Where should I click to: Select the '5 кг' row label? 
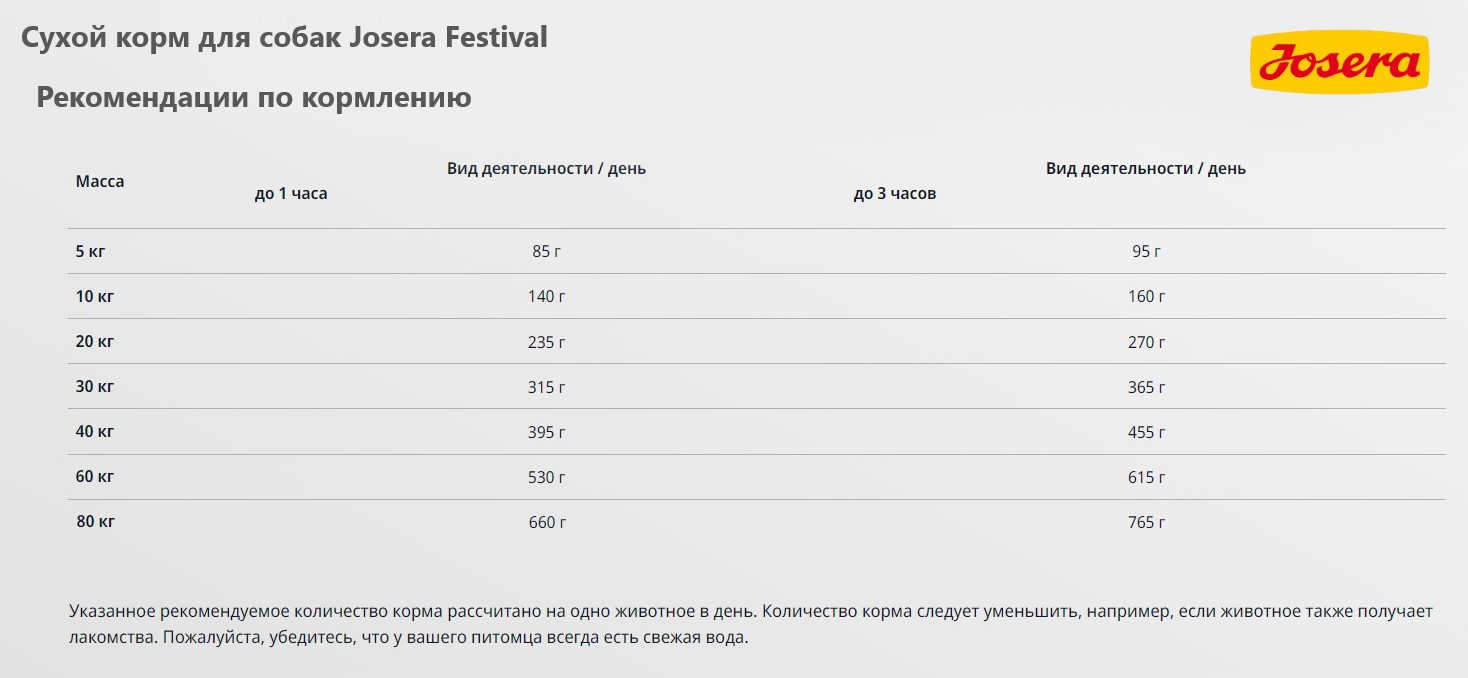(90, 252)
